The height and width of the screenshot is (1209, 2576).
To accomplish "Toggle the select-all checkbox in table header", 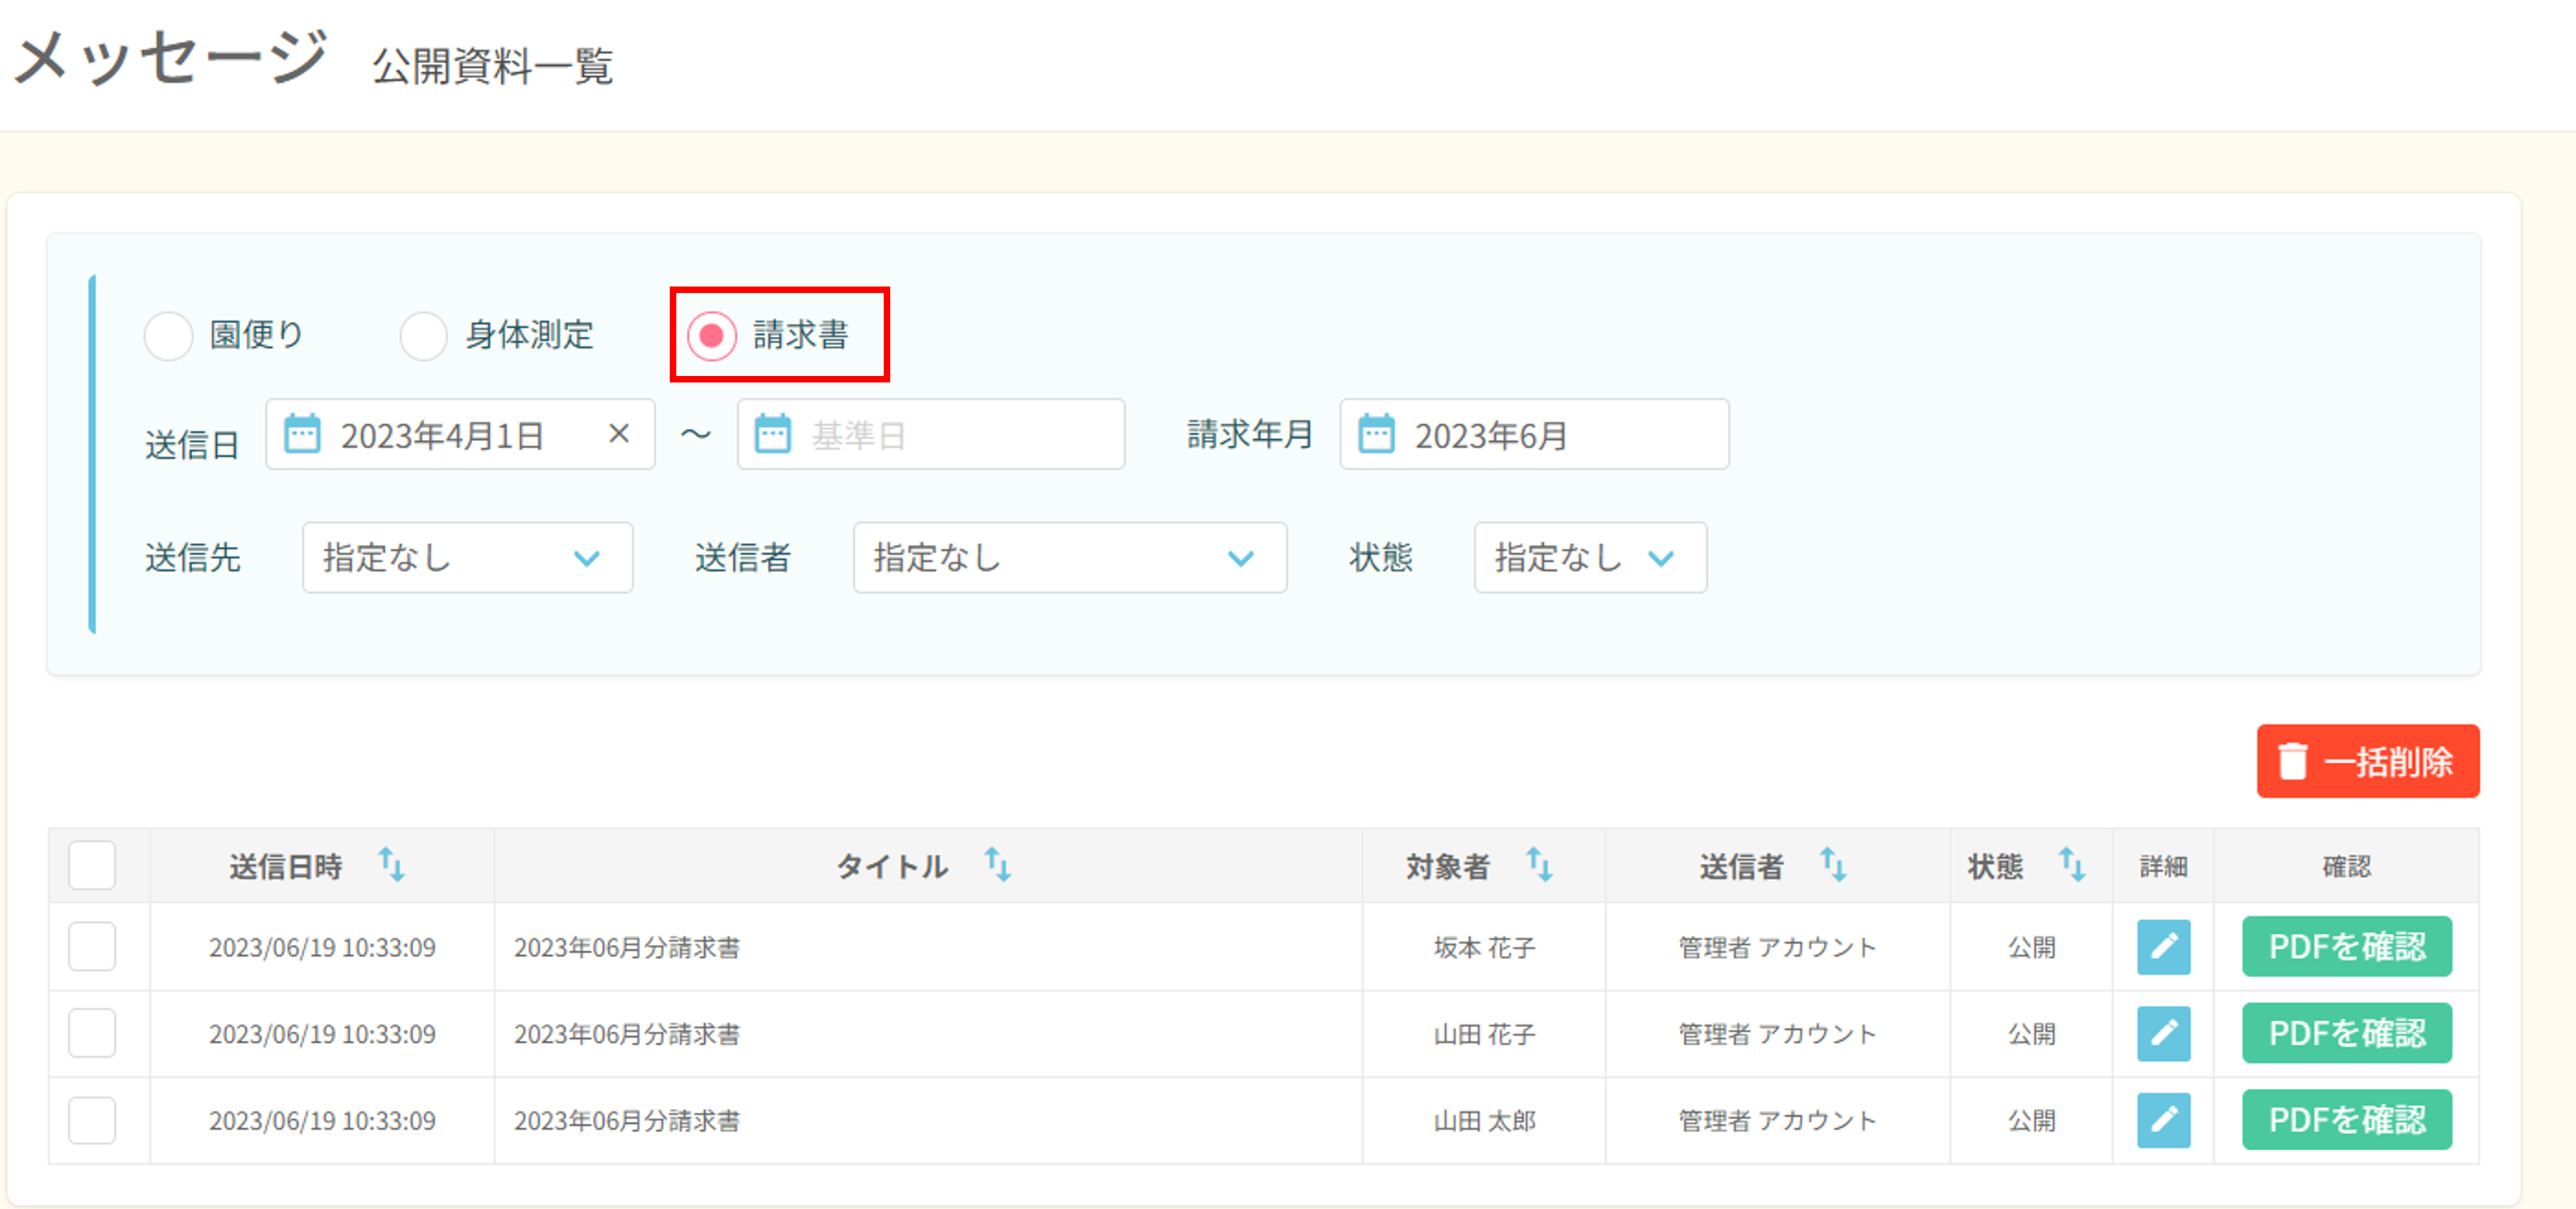I will tap(92, 865).
